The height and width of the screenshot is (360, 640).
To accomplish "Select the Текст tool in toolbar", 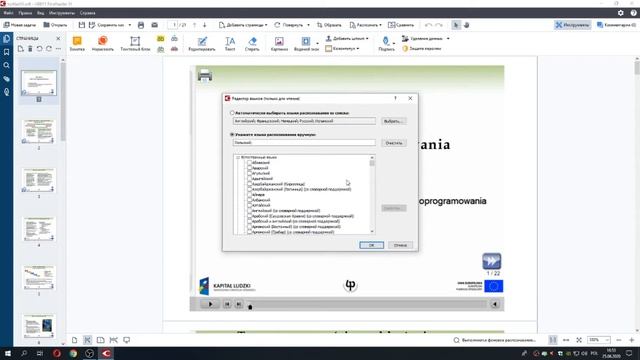I will pos(230,44).
